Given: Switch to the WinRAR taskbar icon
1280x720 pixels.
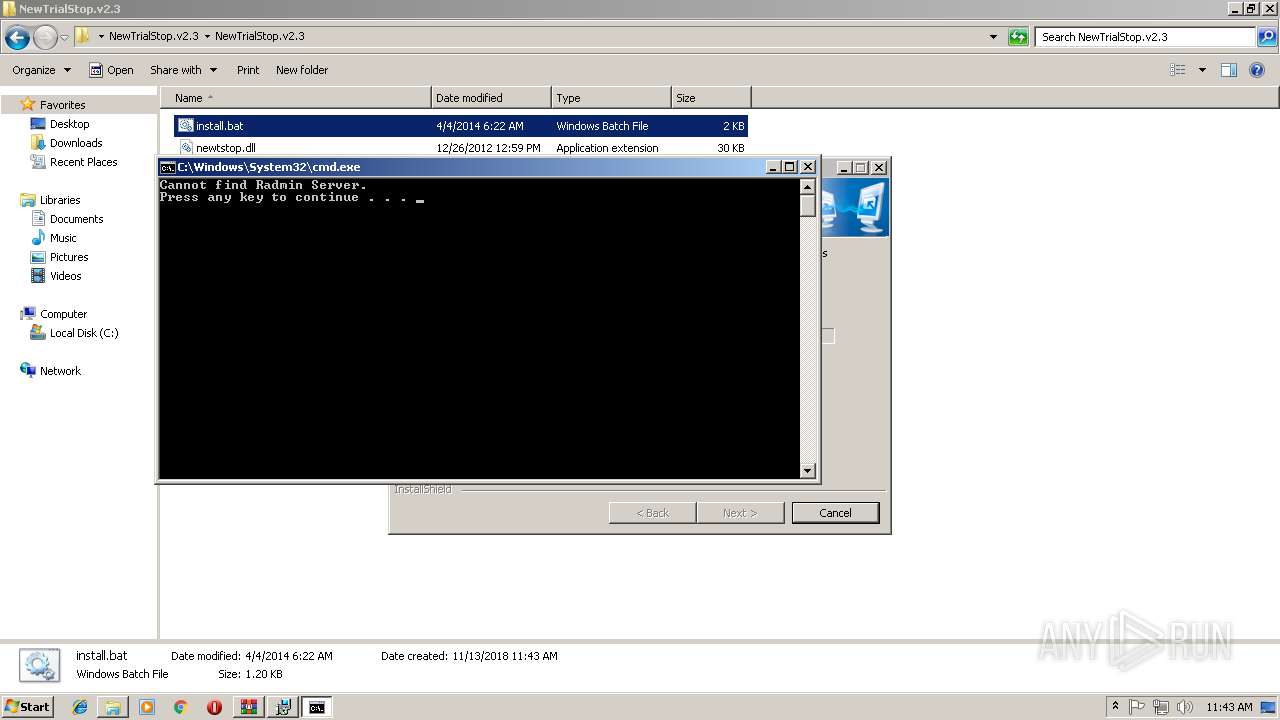Looking at the screenshot, I should point(248,707).
